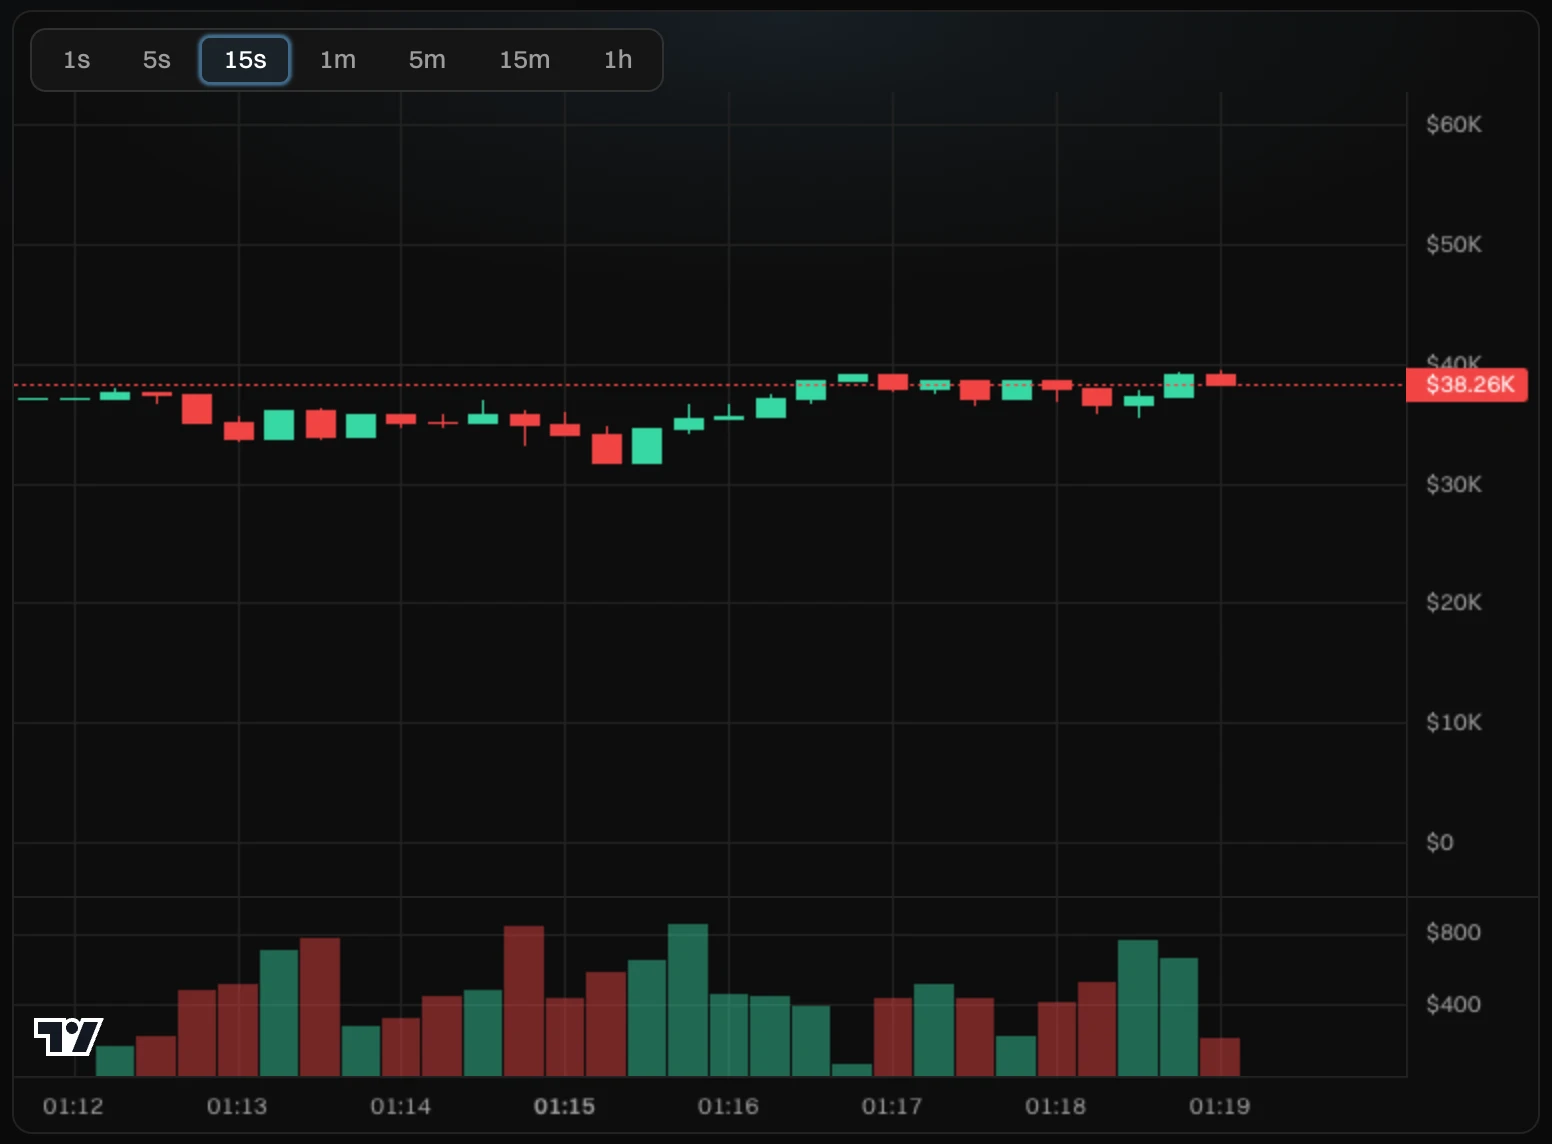Viewport: 1552px width, 1144px height.
Task: Click the 01:19 time axis label
Action: point(1220,1107)
